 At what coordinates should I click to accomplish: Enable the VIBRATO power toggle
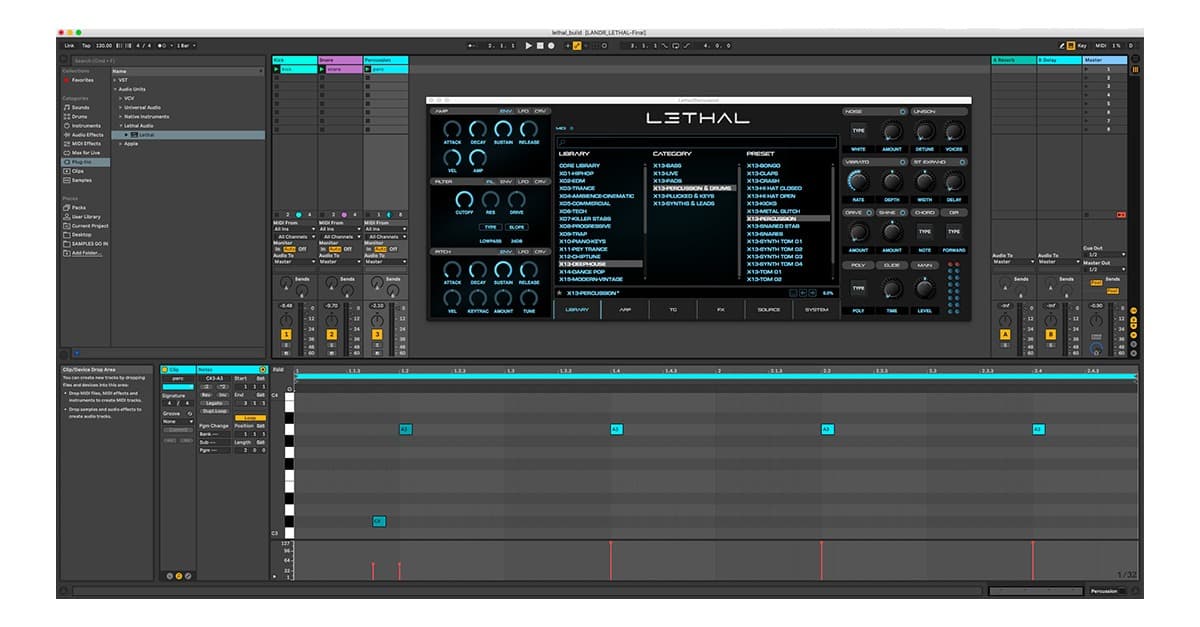coord(902,162)
